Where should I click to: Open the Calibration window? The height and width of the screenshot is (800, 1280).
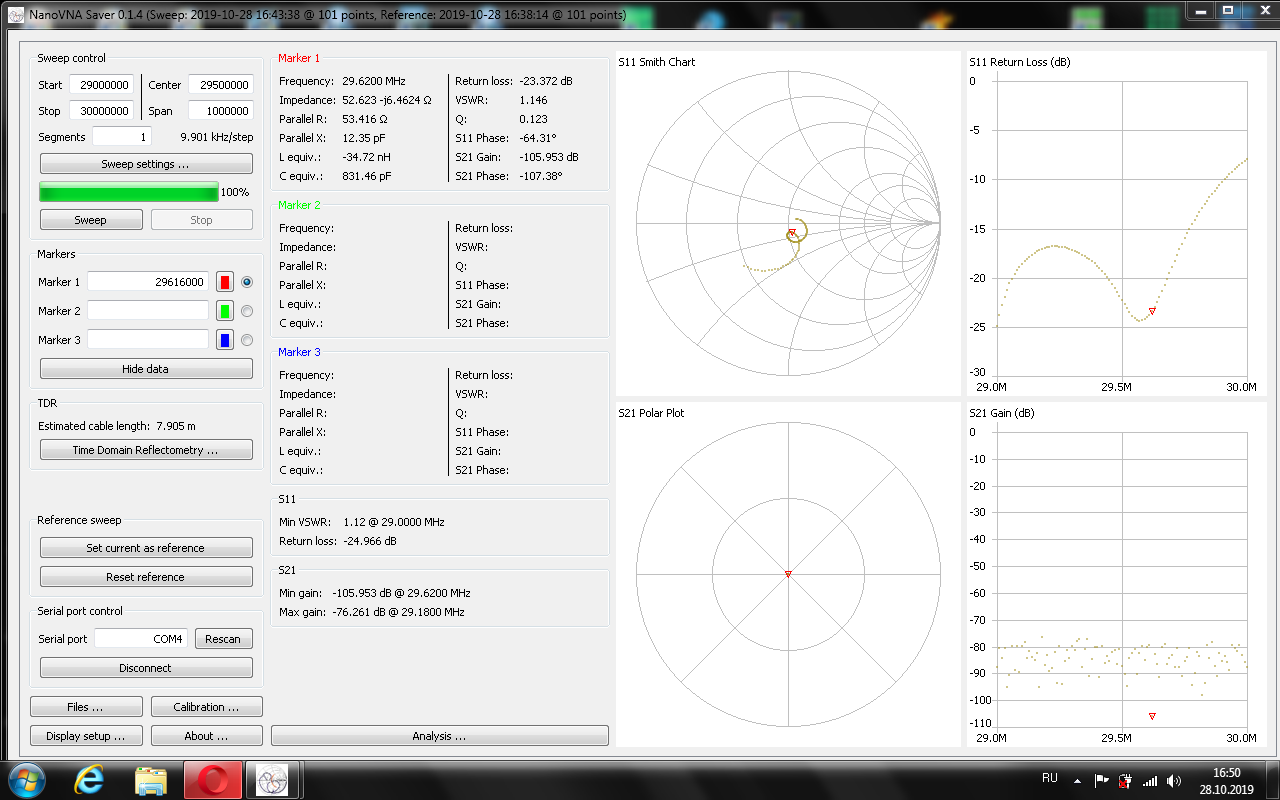click(x=206, y=707)
